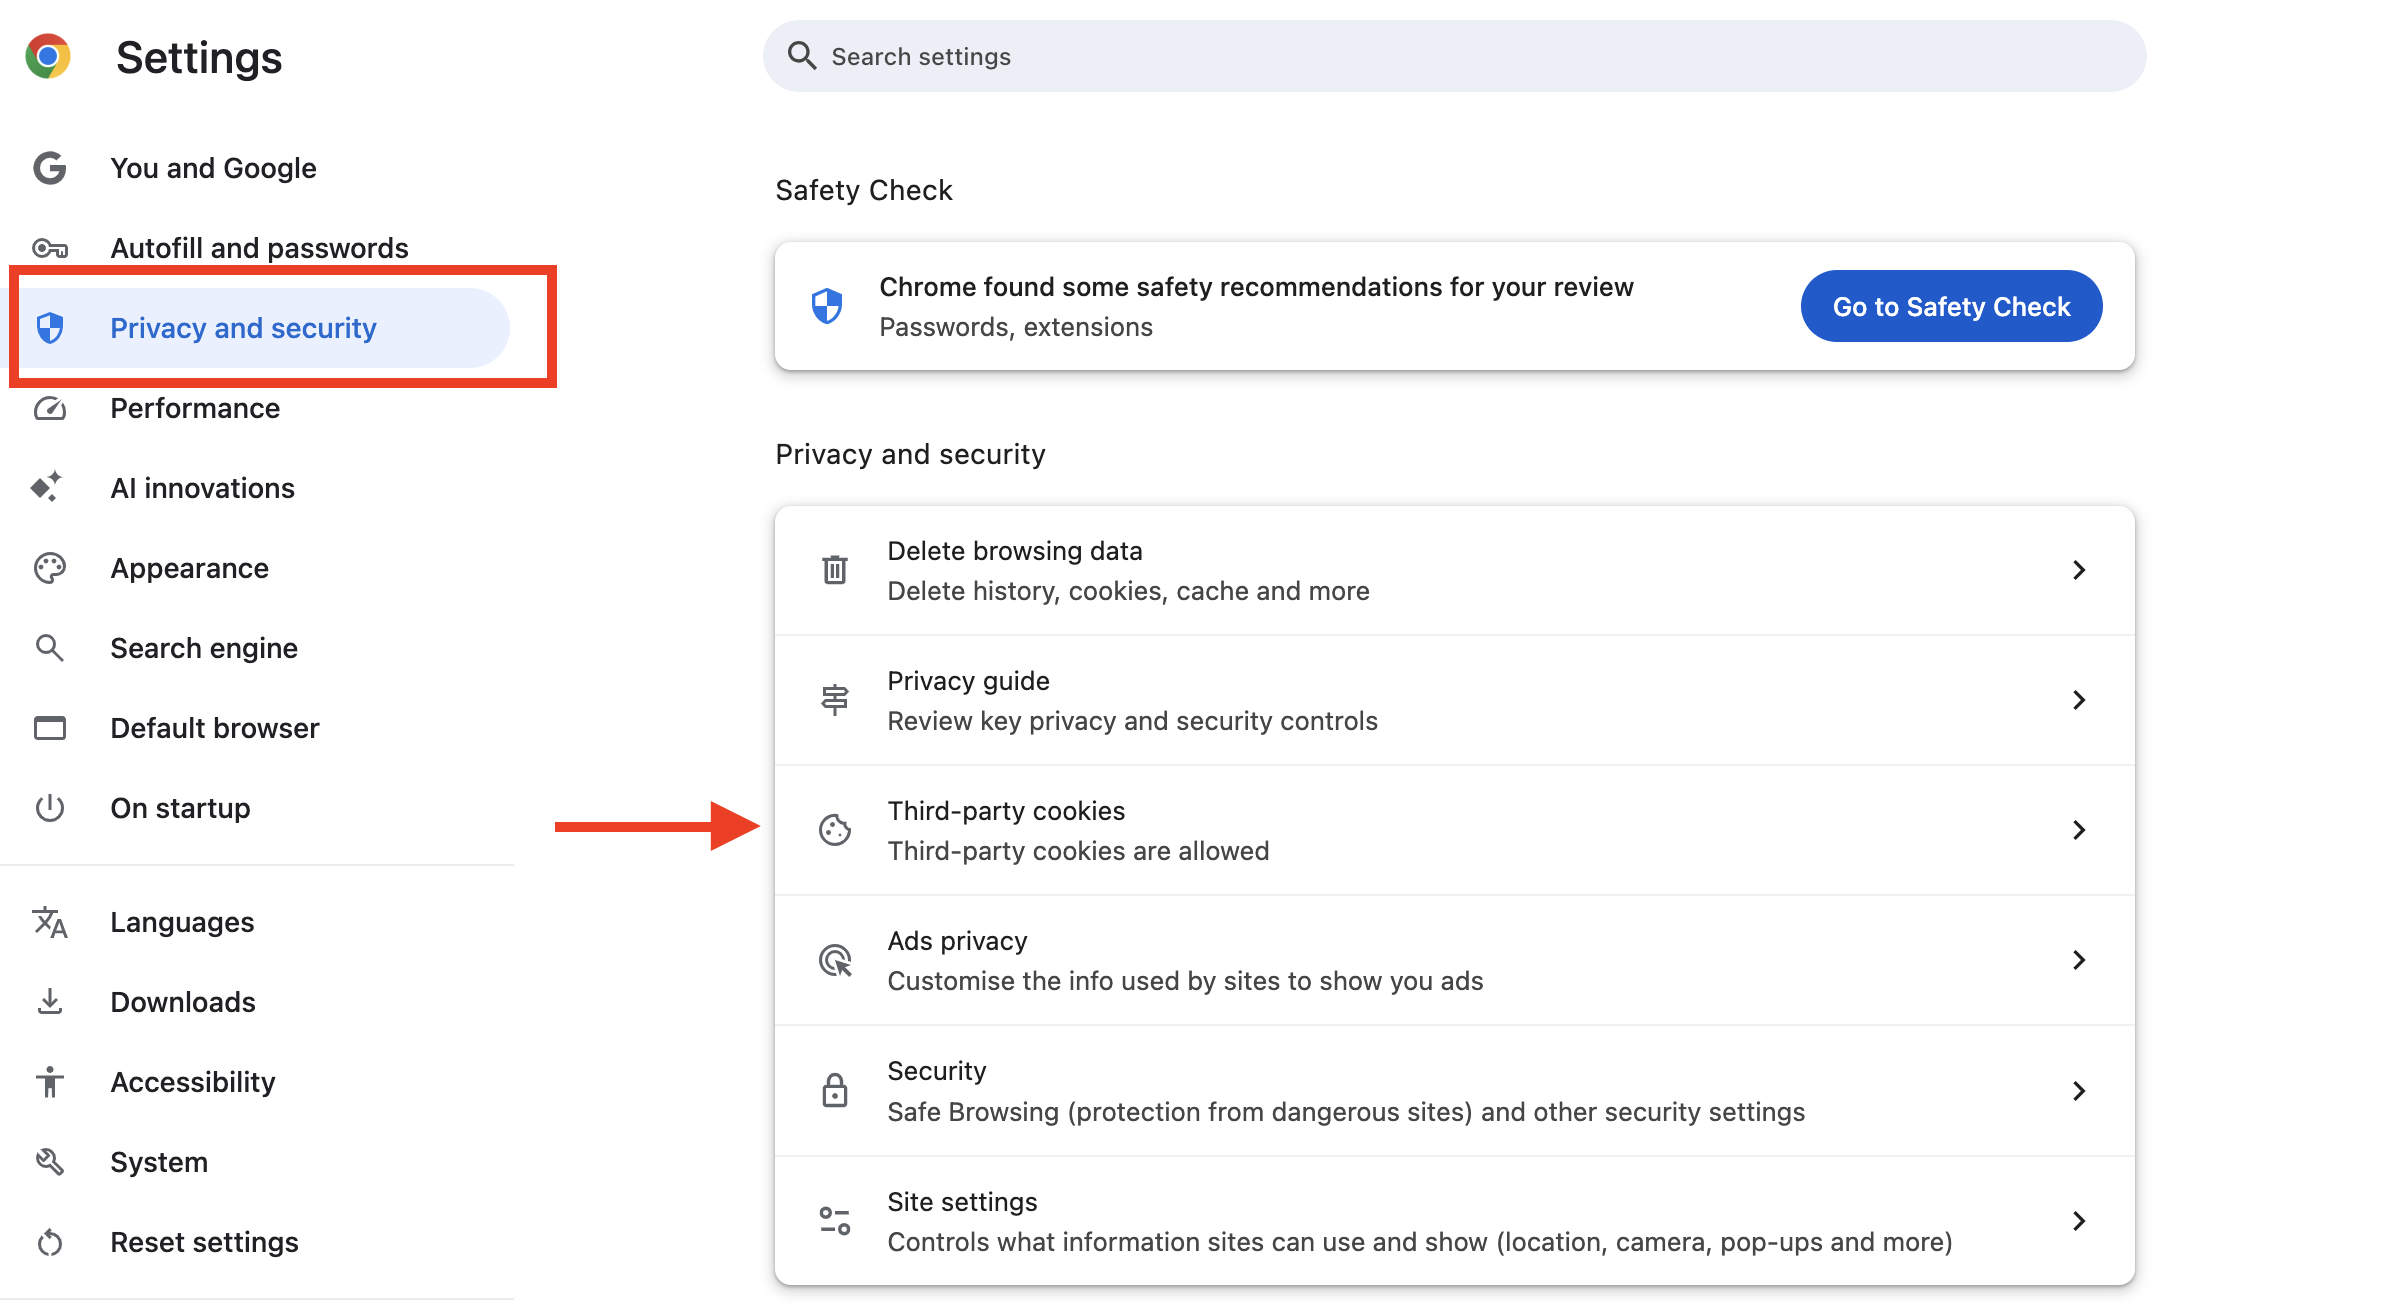Screen dimensions: 2384x1314
Task: Click 'Third-party cookies are allowed' text
Action: coord(1078,851)
